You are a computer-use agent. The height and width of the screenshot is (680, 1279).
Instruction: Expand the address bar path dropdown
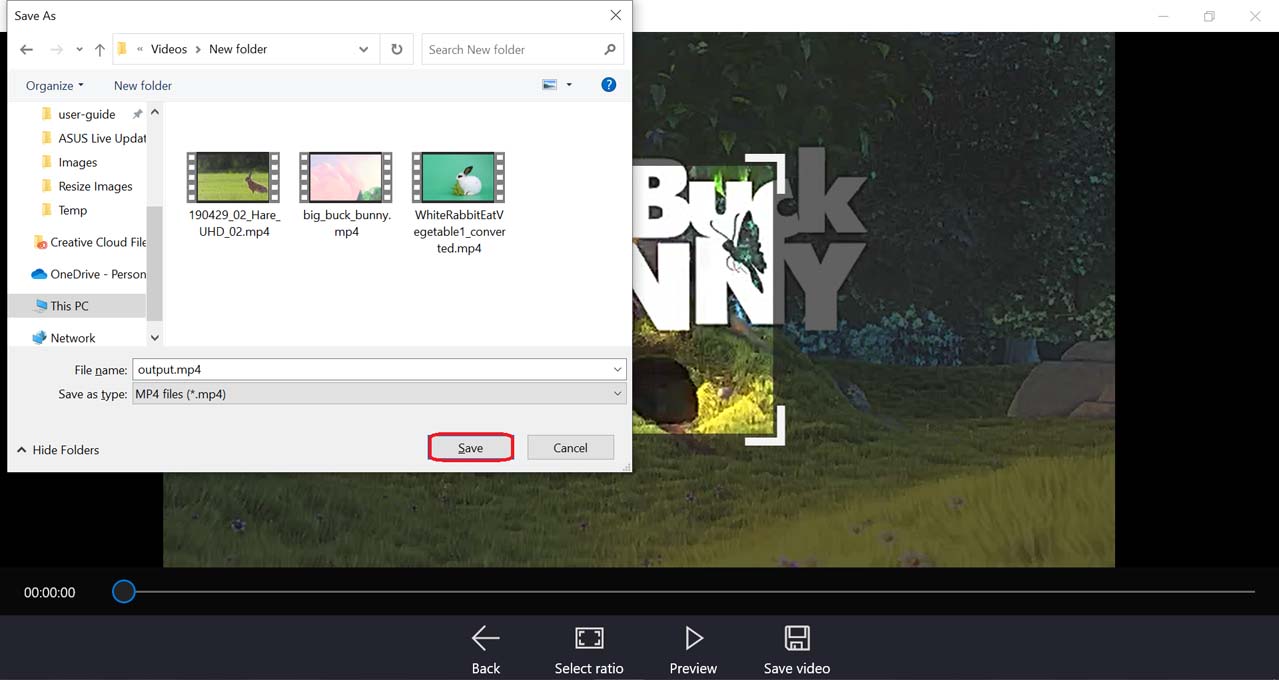point(363,49)
